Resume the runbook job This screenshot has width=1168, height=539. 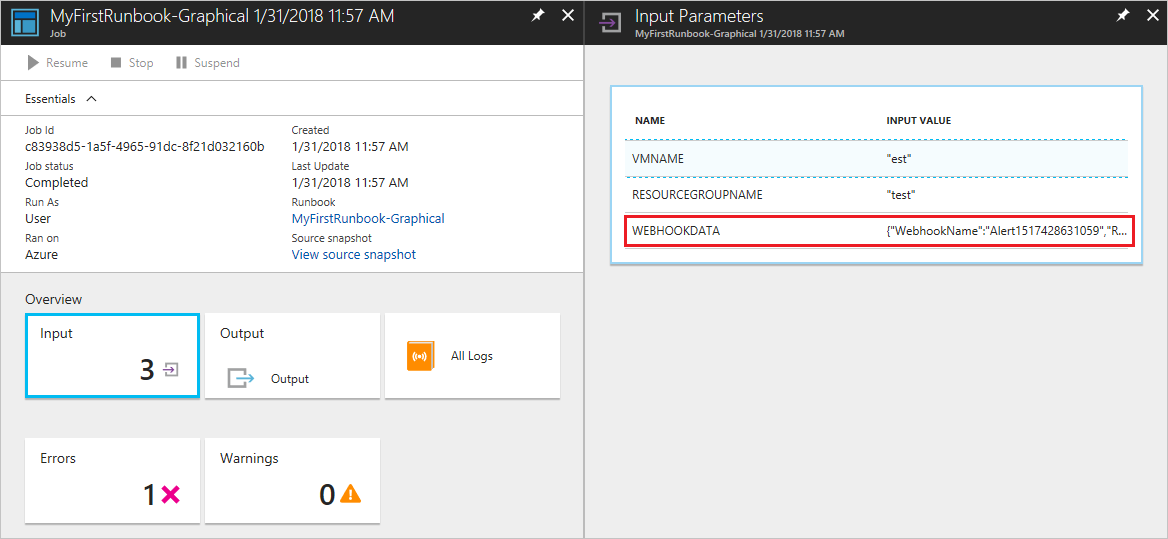[58, 63]
